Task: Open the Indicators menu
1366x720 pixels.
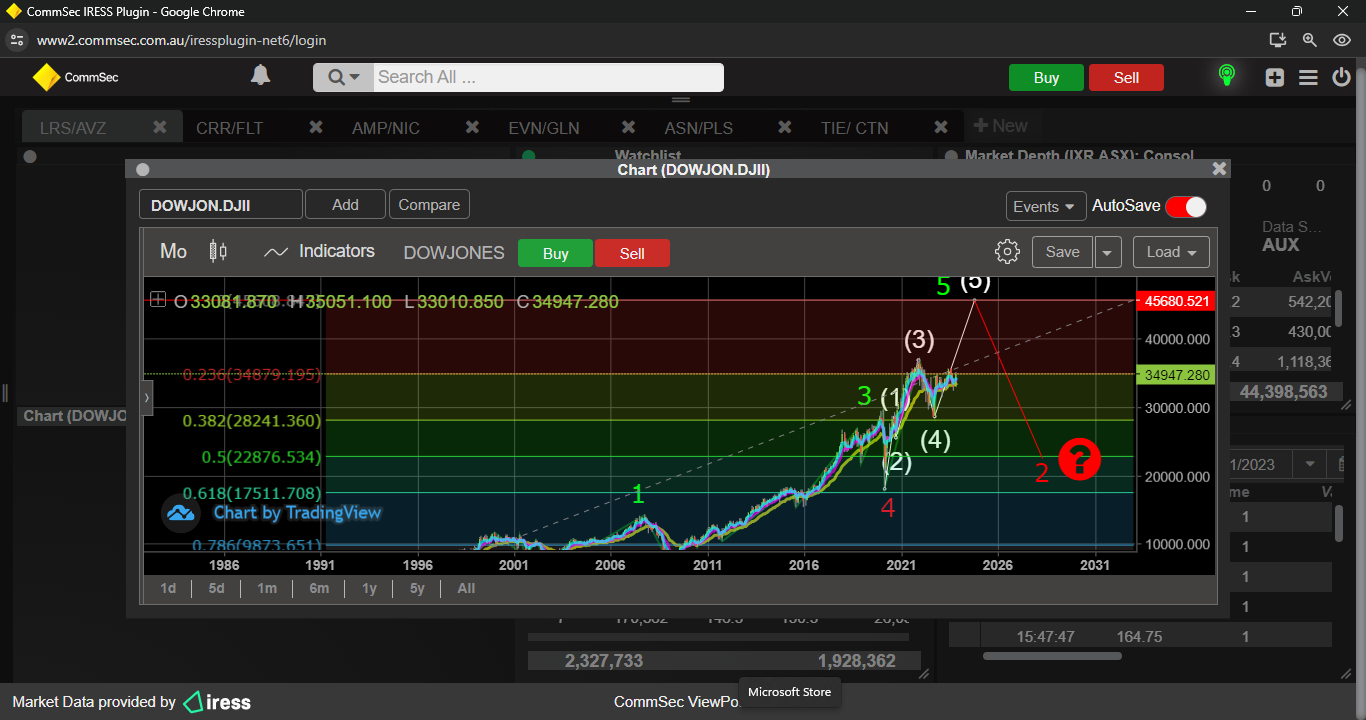Action: (320, 252)
